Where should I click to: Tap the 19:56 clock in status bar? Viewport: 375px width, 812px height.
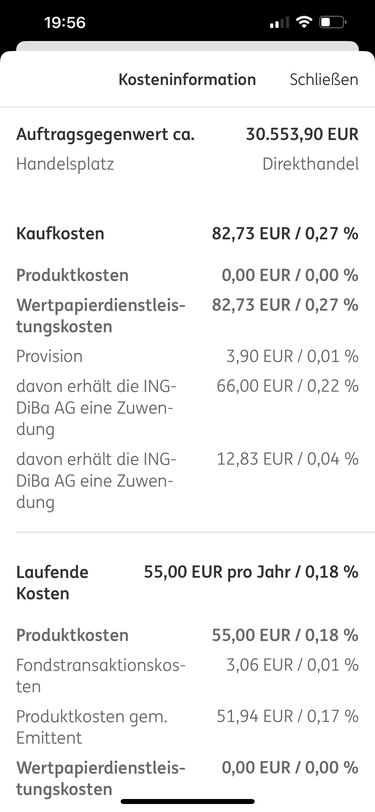pyautogui.click(x=65, y=23)
